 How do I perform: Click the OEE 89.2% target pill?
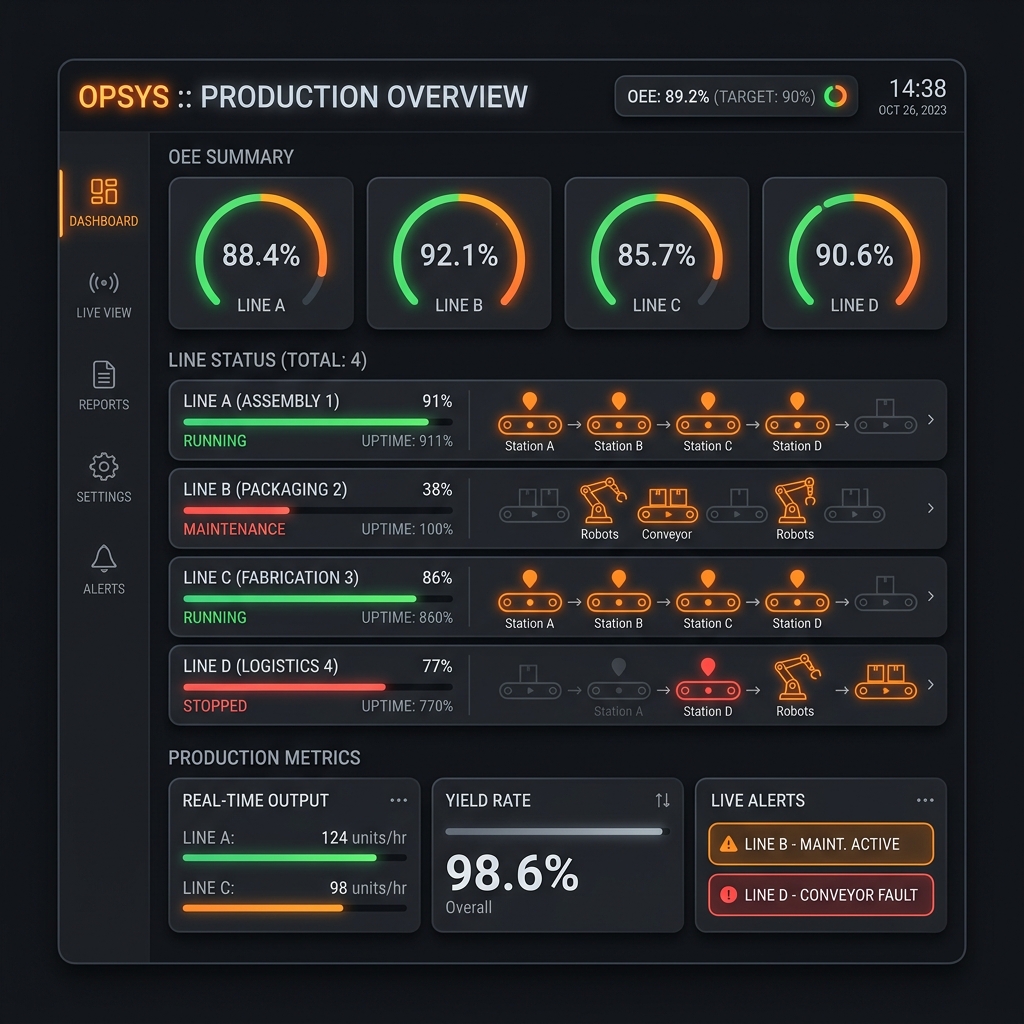tap(736, 97)
